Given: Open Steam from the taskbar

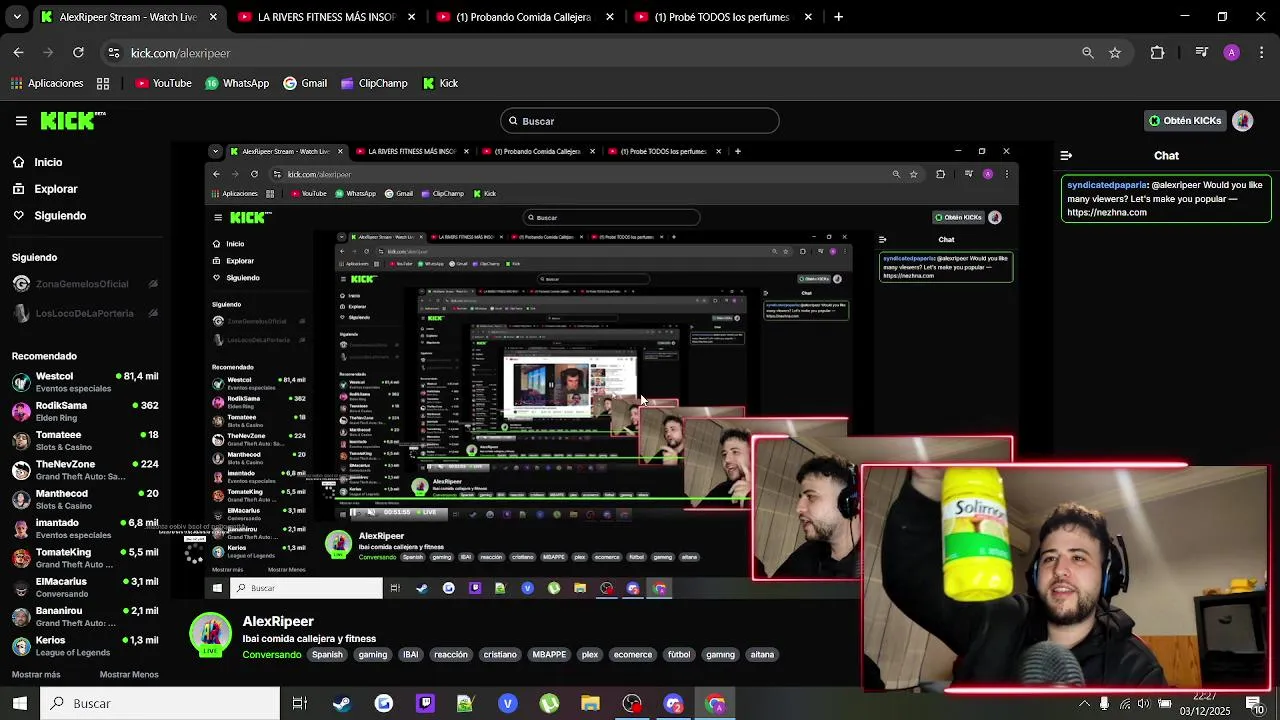Looking at the screenshot, I should coord(341,703).
